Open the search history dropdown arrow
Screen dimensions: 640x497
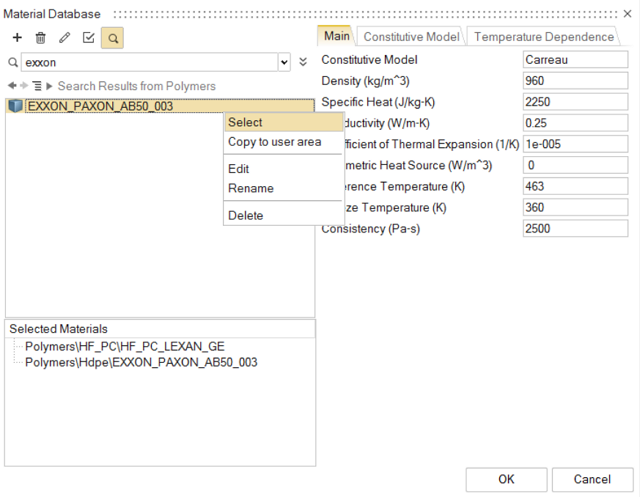[283, 62]
